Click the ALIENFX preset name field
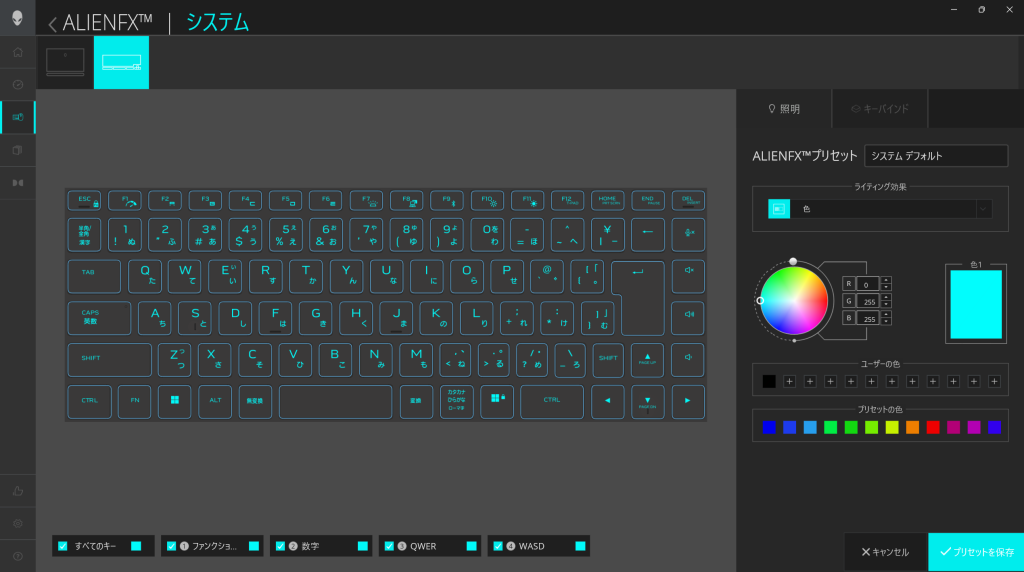Screen dimensions: 1024x572 pos(935,156)
